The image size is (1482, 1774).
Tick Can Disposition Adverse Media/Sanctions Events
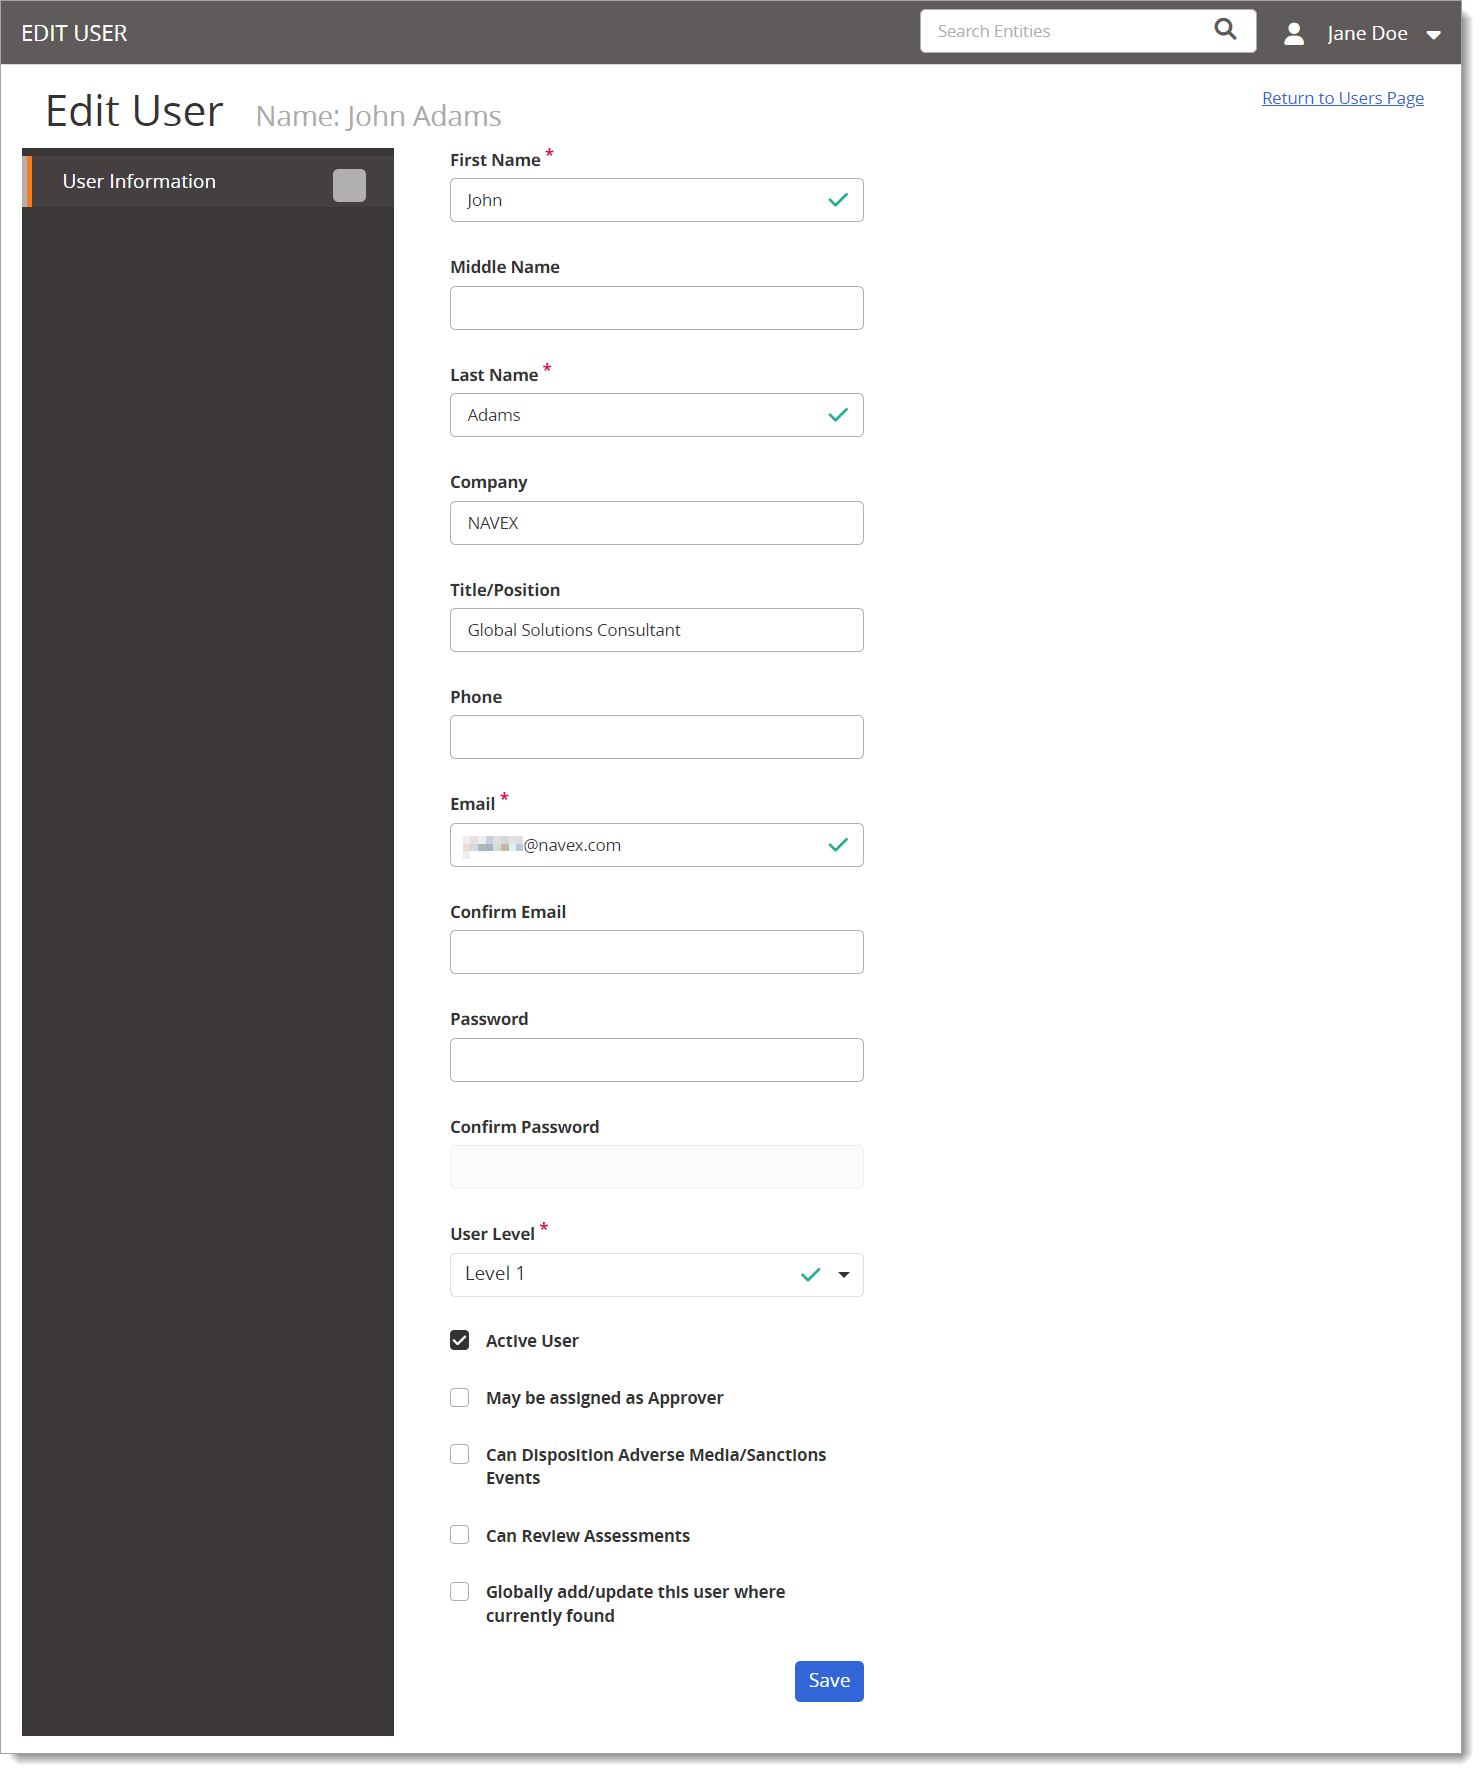tap(460, 1454)
